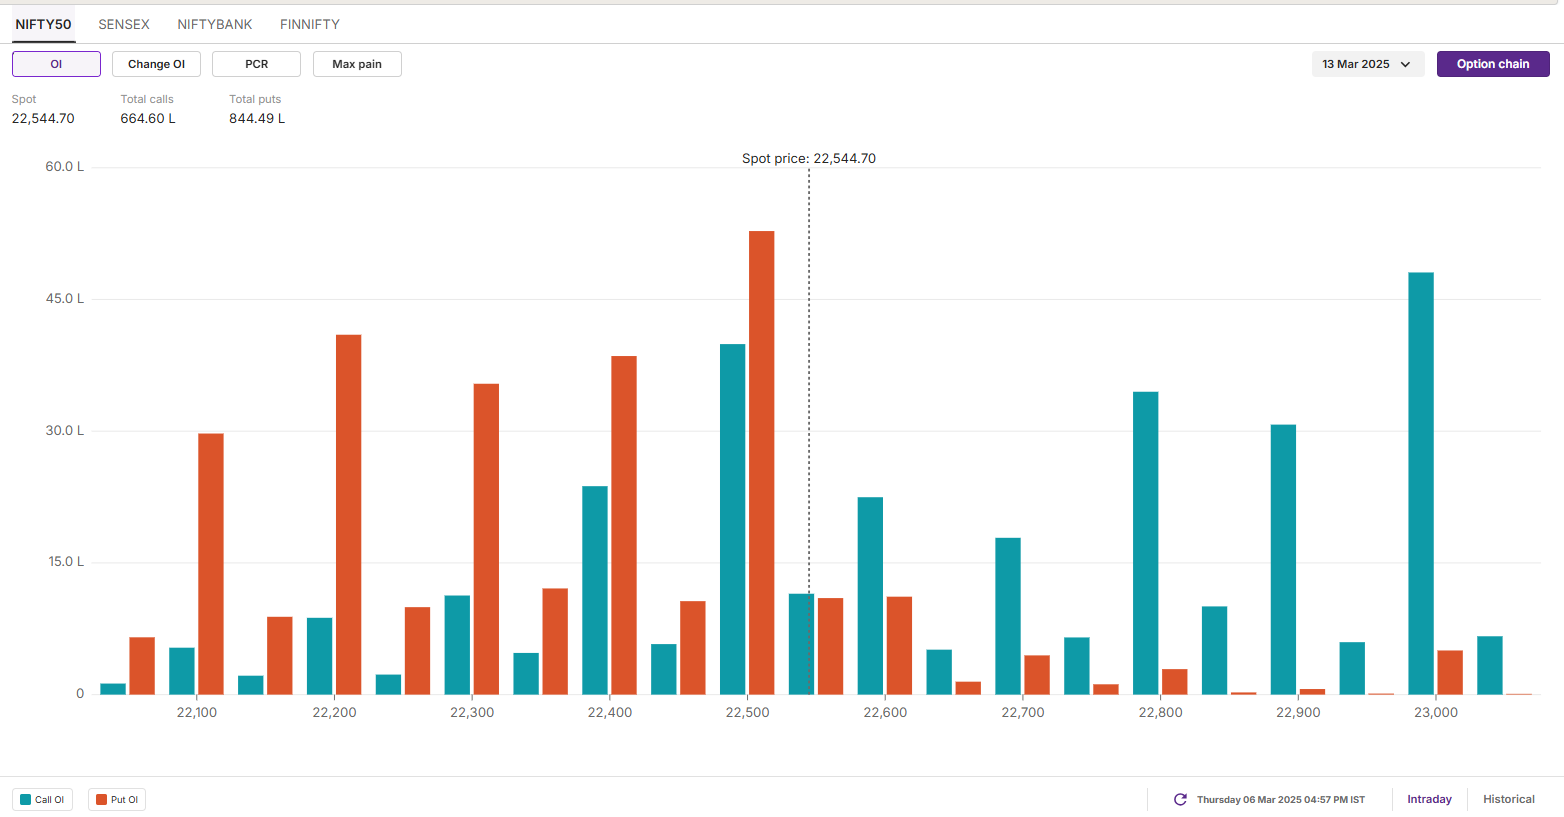The width and height of the screenshot is (1564, 817).
Task: Click the 22,300 x-axis label
Action: coord(472,712)
